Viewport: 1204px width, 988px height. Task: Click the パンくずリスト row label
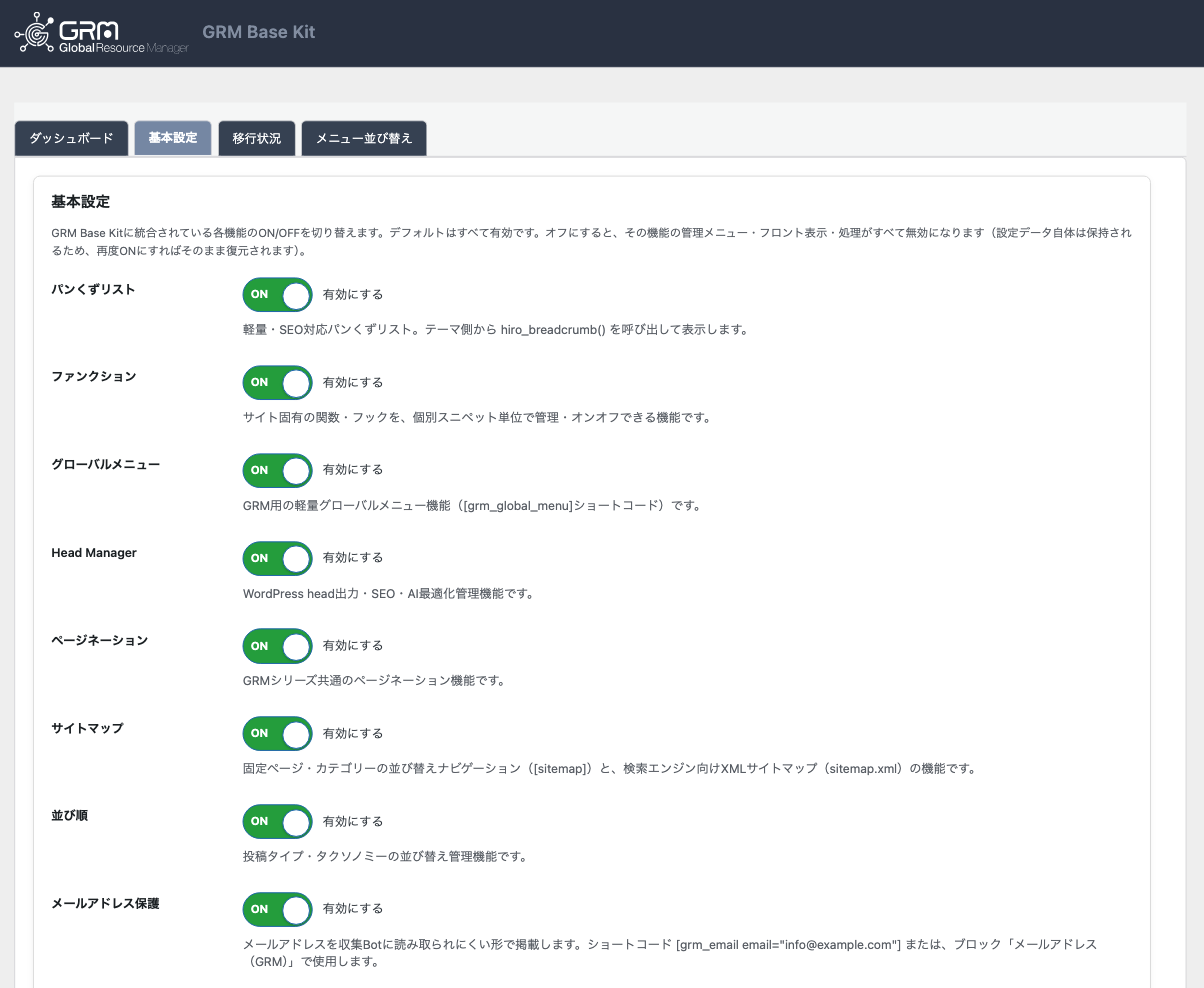click(x=93, y=289)
